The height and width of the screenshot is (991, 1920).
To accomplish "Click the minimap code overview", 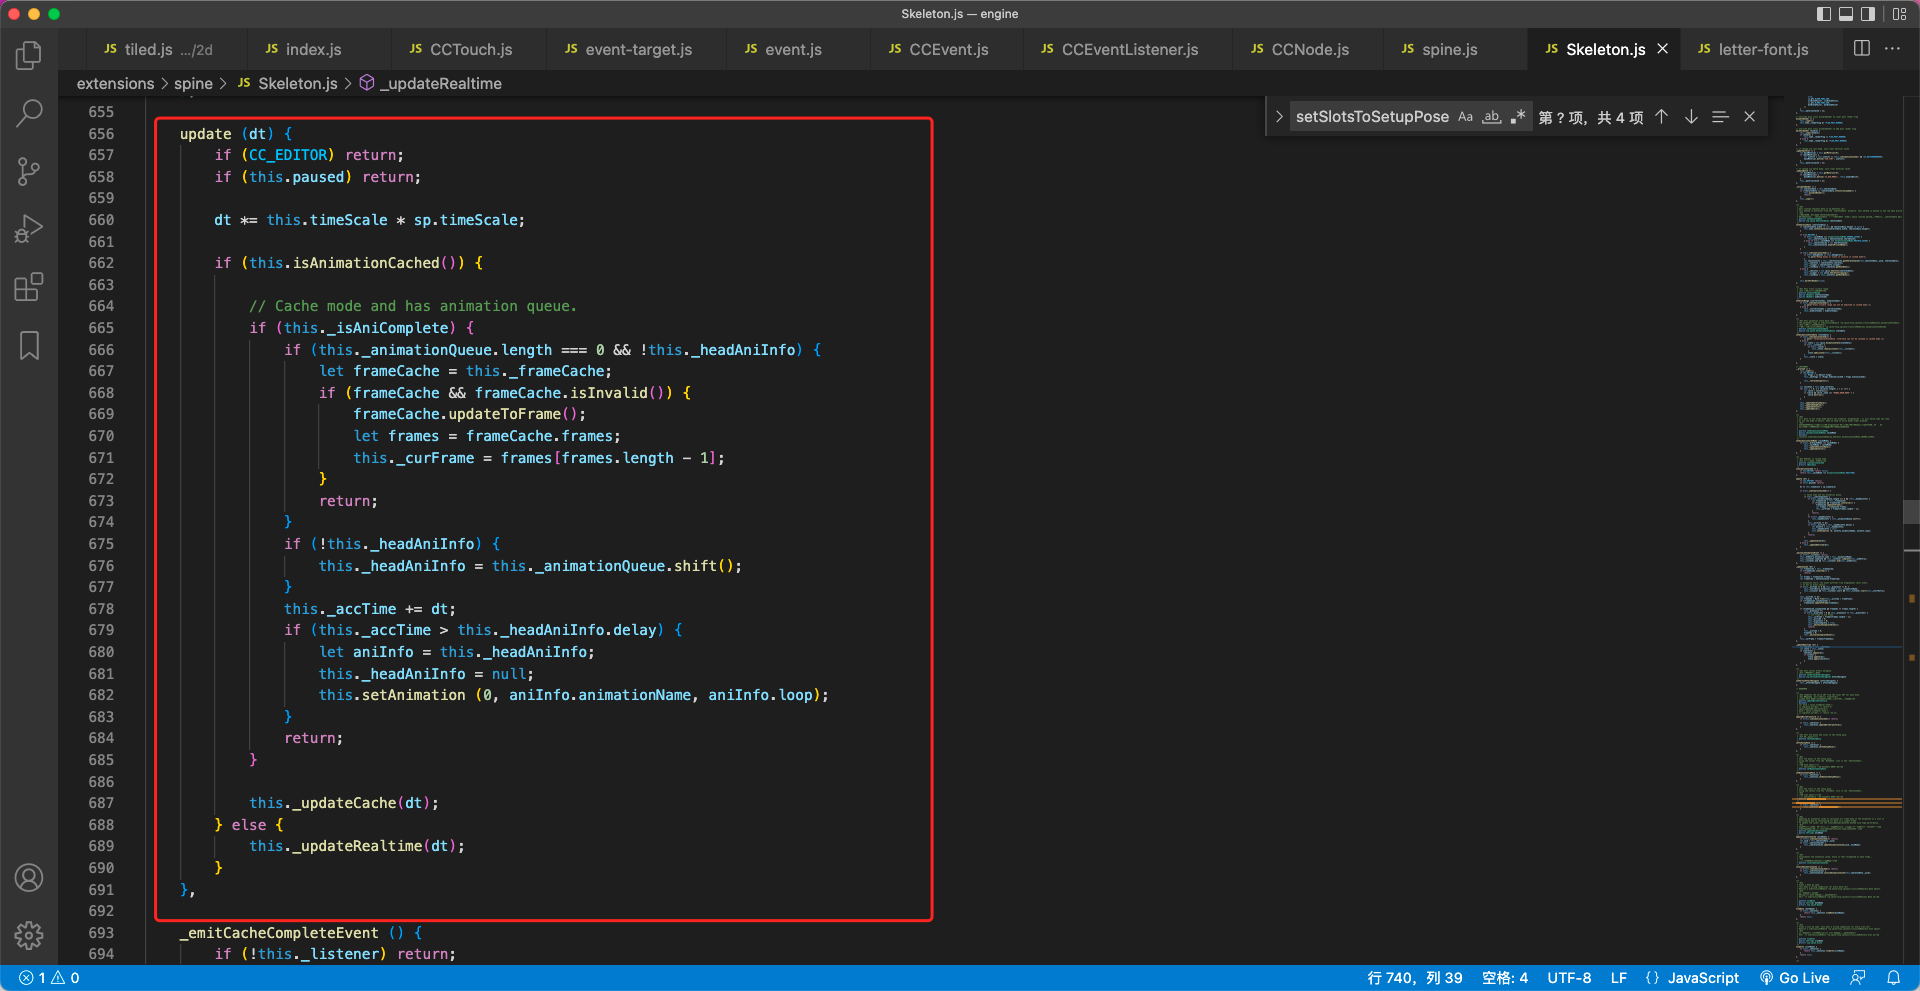I will 1847,530.
